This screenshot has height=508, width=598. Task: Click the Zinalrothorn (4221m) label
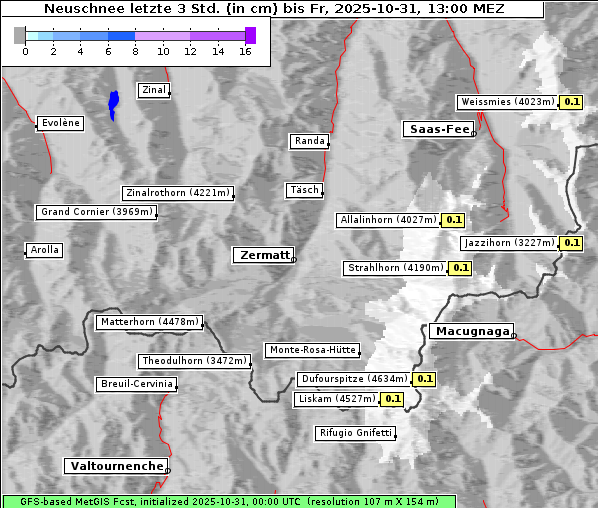pos(178,193)
